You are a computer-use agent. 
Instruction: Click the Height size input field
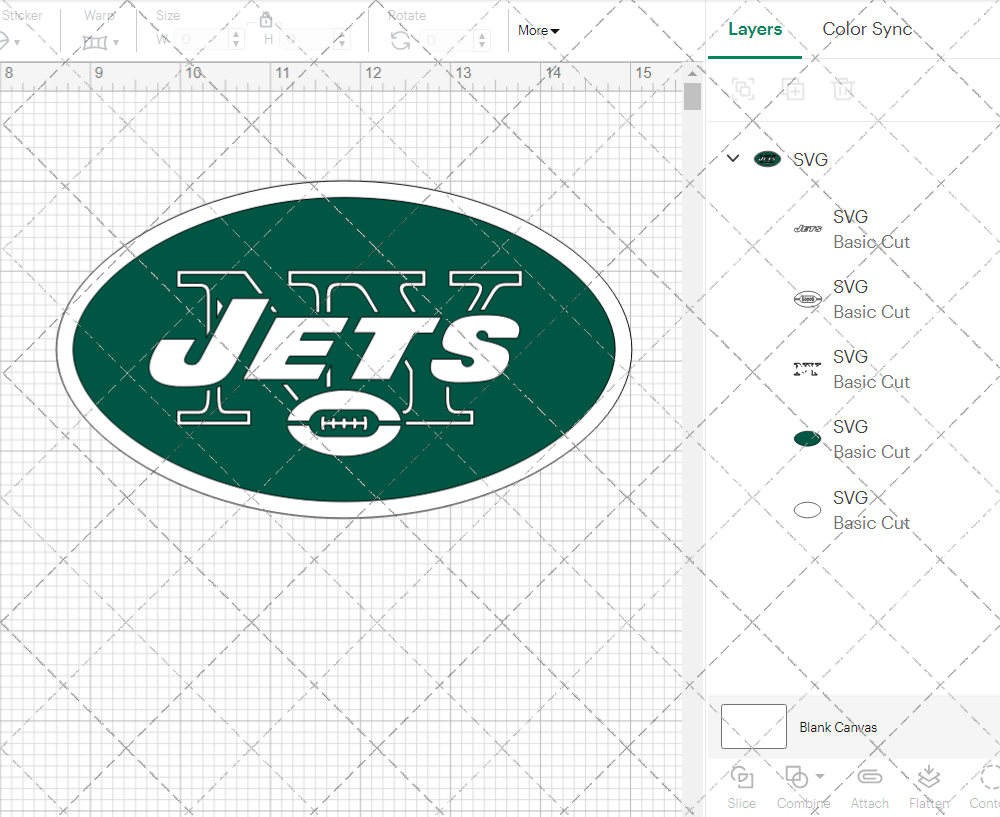point(307,40)
